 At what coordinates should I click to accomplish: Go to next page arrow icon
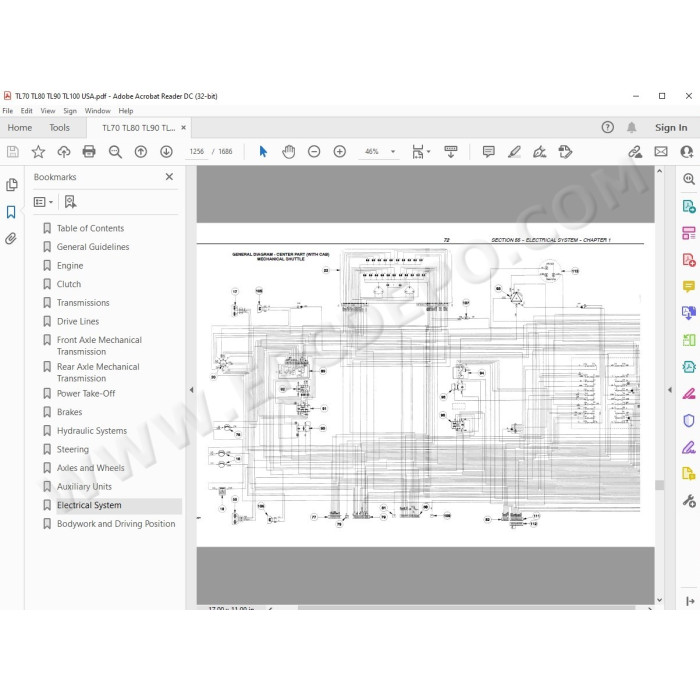pos(167,152)
